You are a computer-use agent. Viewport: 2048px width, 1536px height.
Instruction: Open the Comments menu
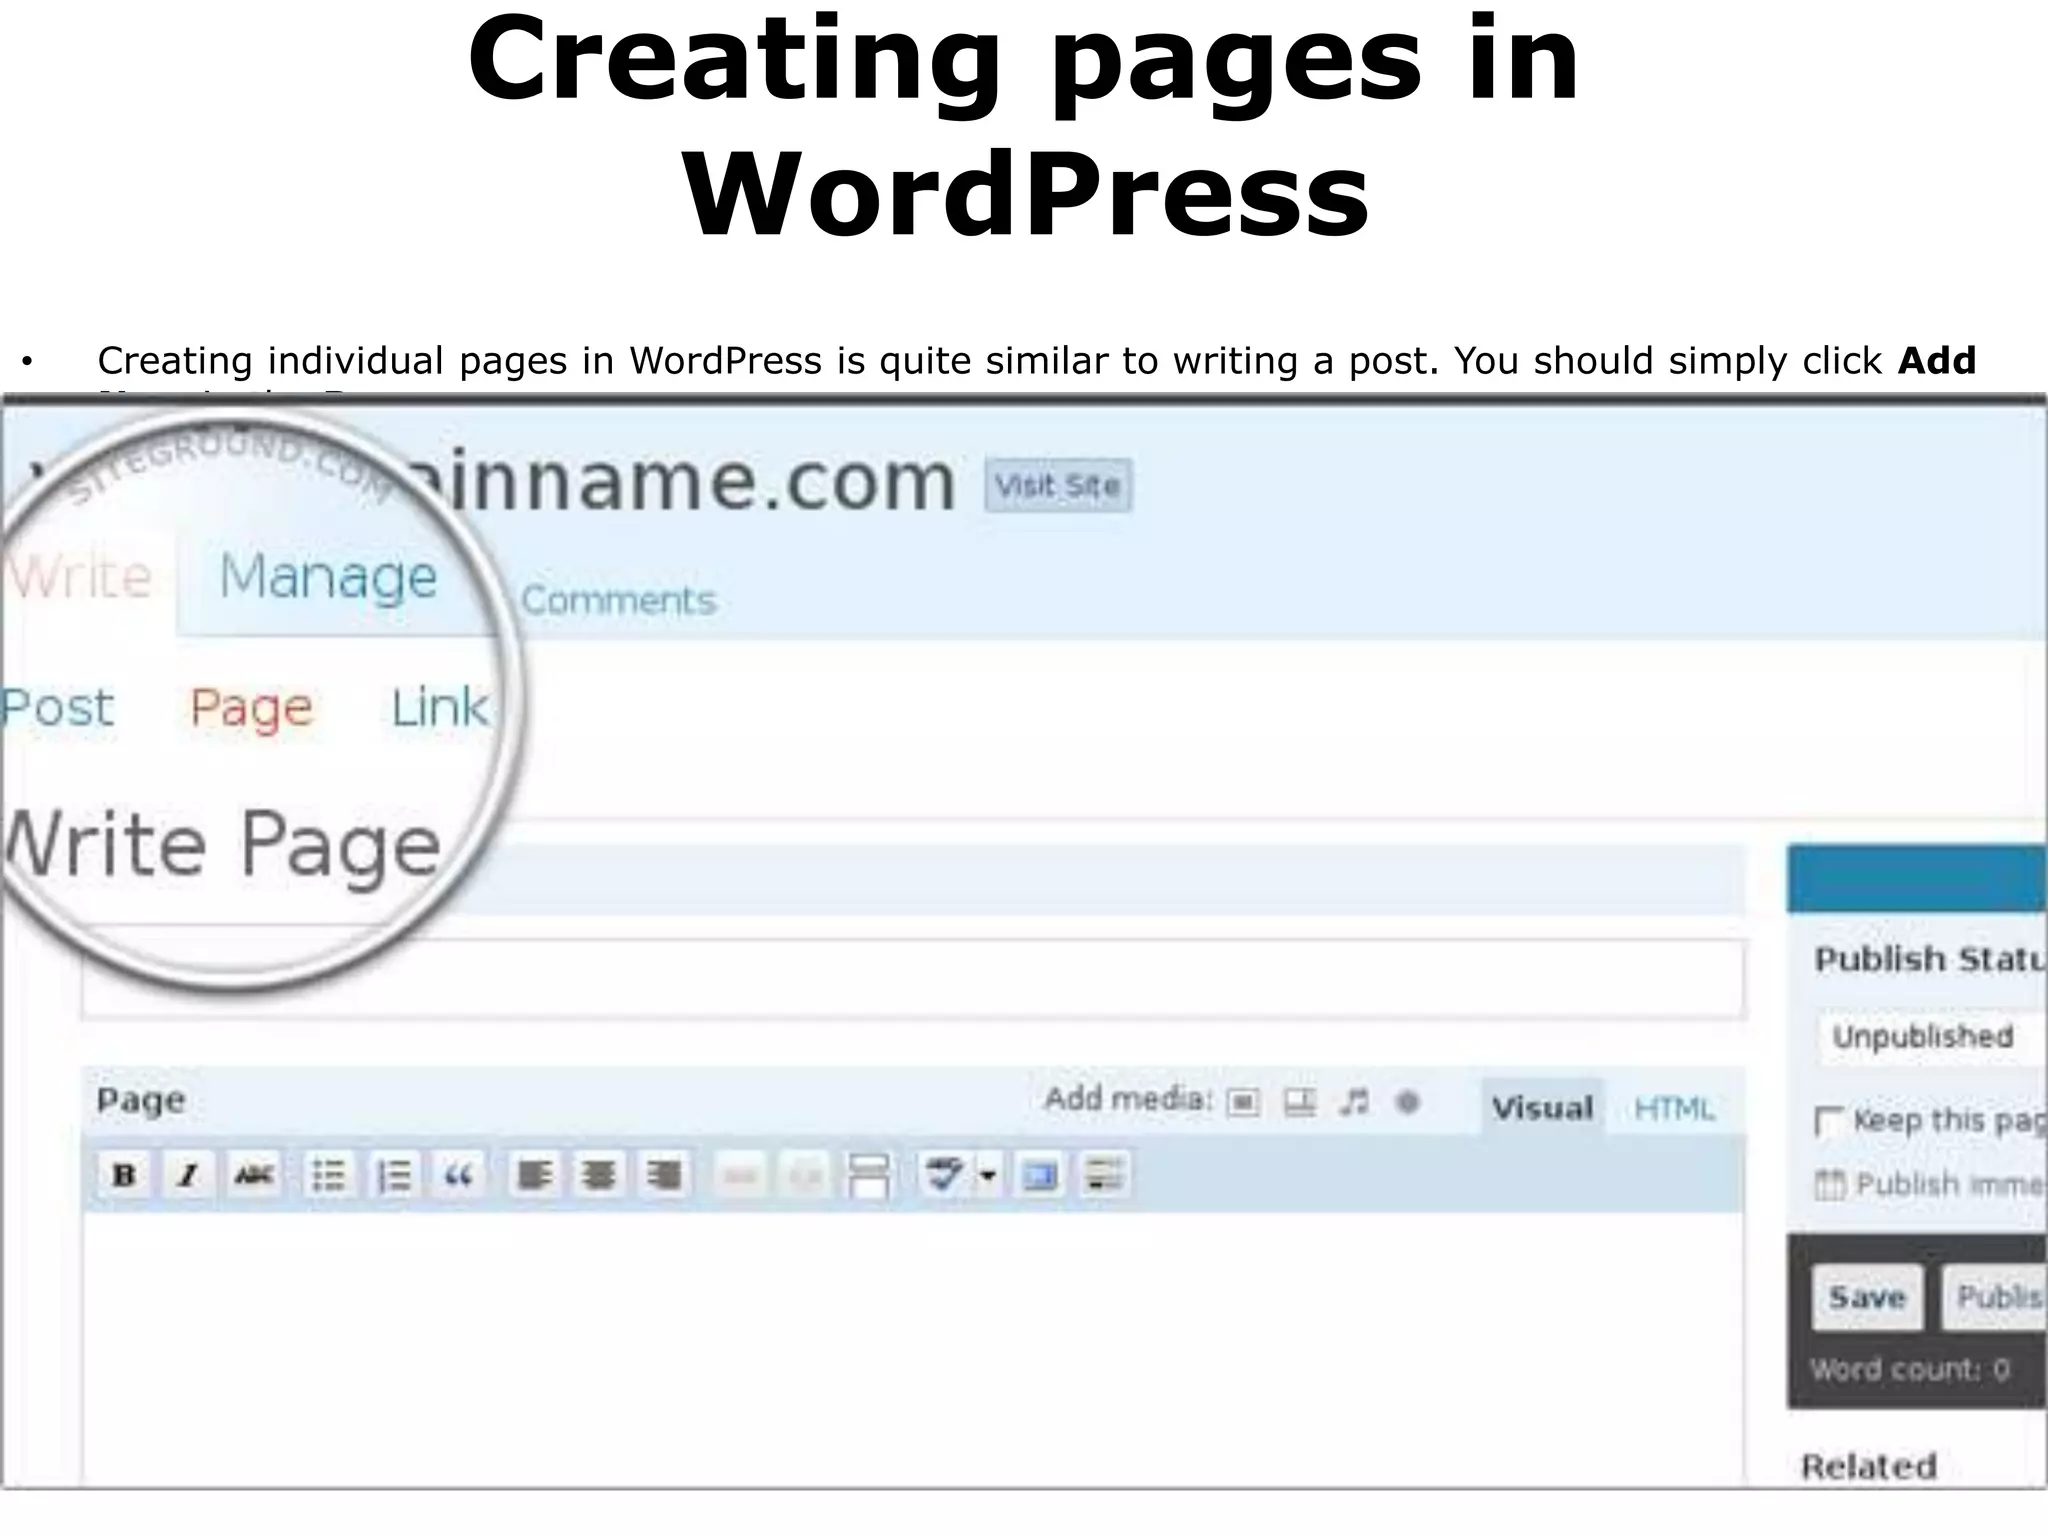(x=619, y=600)
